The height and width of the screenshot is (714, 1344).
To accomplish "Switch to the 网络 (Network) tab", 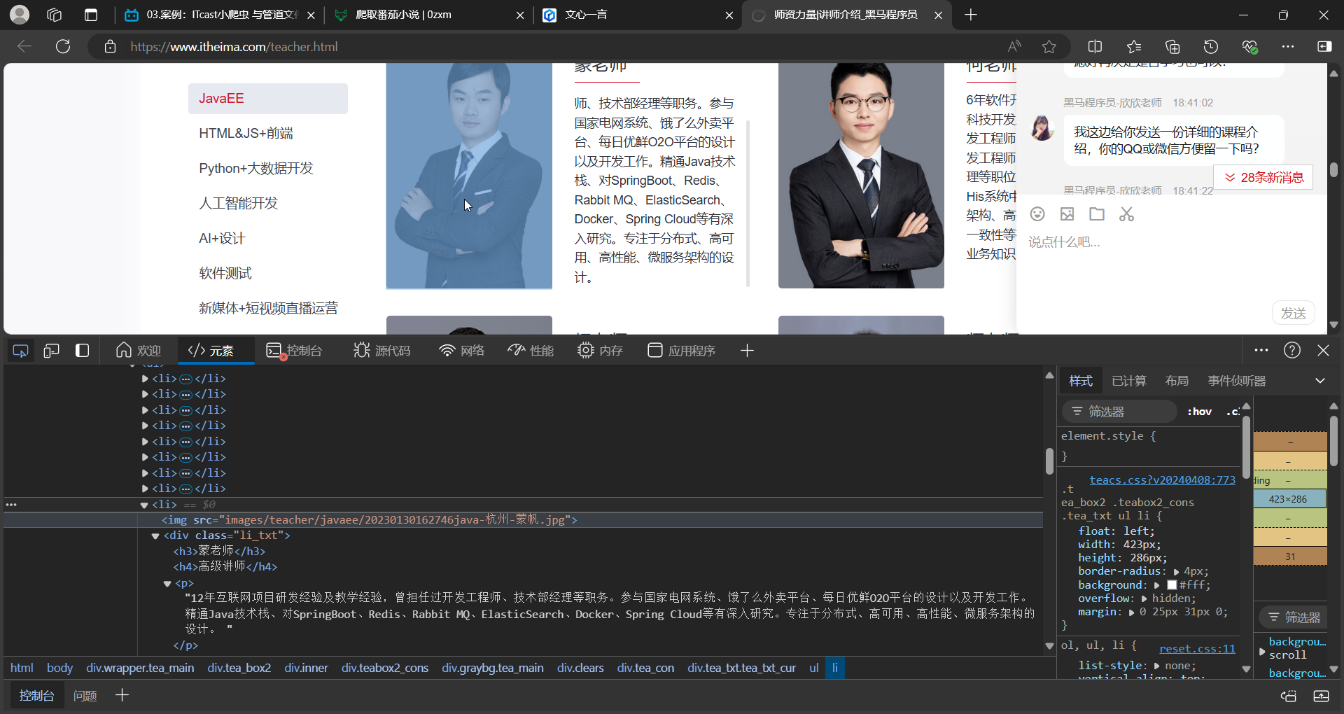I will (x=461, y=350).
